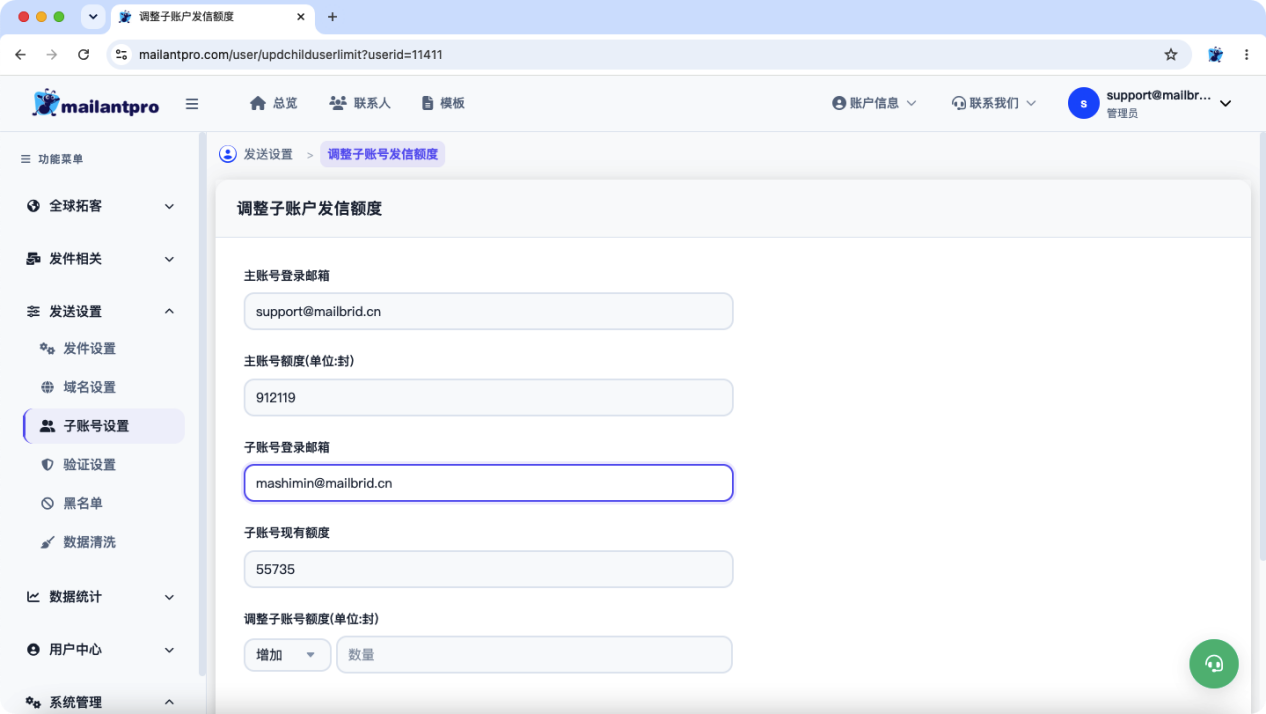Click the 发送设置 breadcrumb link
Viewport: 1266px width, 714px height.
pyautogui.click(x=268, y=154)
